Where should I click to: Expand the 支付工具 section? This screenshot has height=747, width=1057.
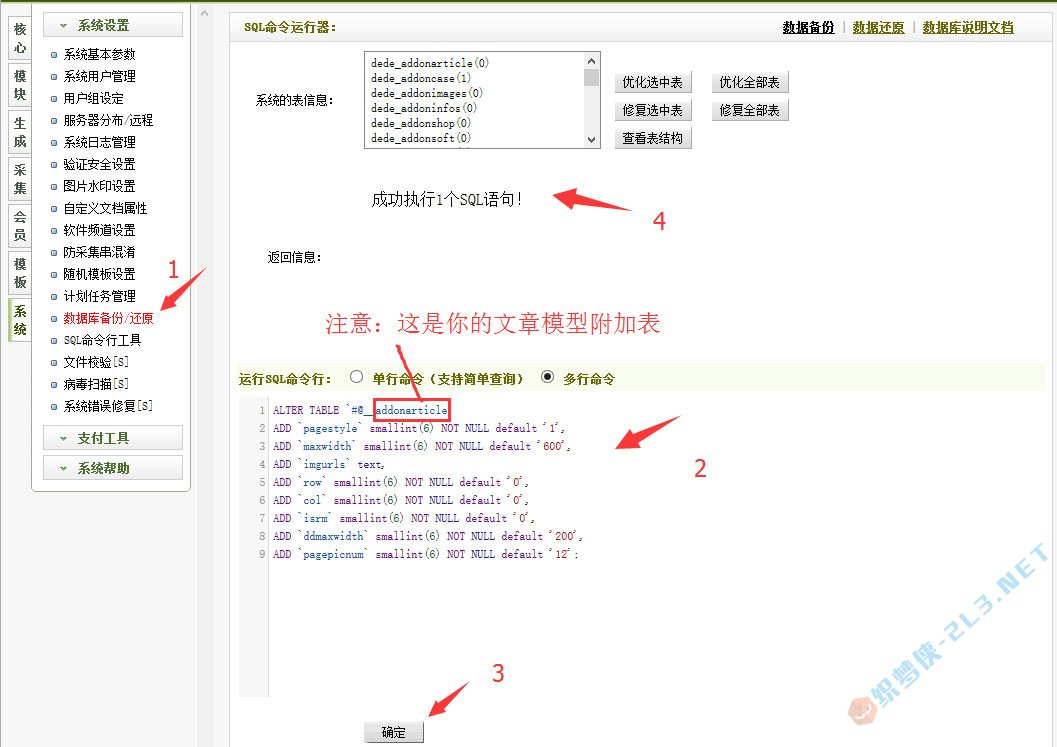[112, 438]
